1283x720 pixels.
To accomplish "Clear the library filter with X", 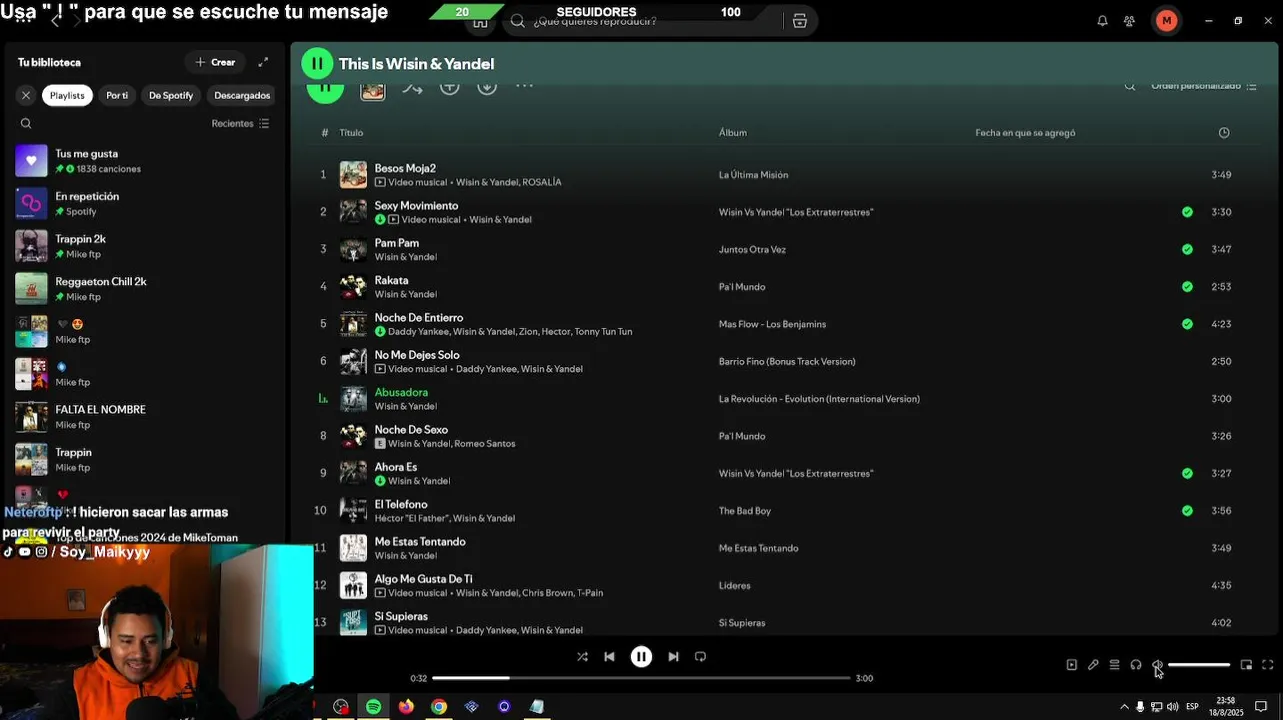I will click(x=26, y=95).
